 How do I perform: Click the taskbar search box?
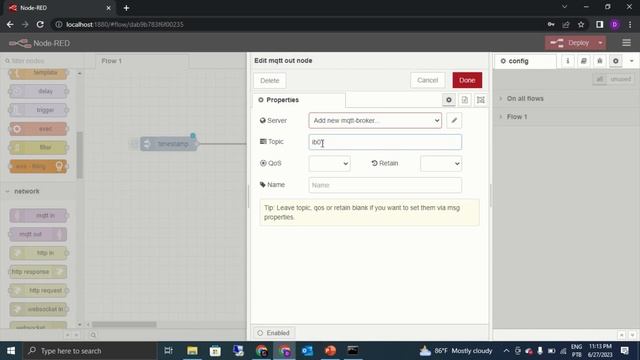point(90,351)
